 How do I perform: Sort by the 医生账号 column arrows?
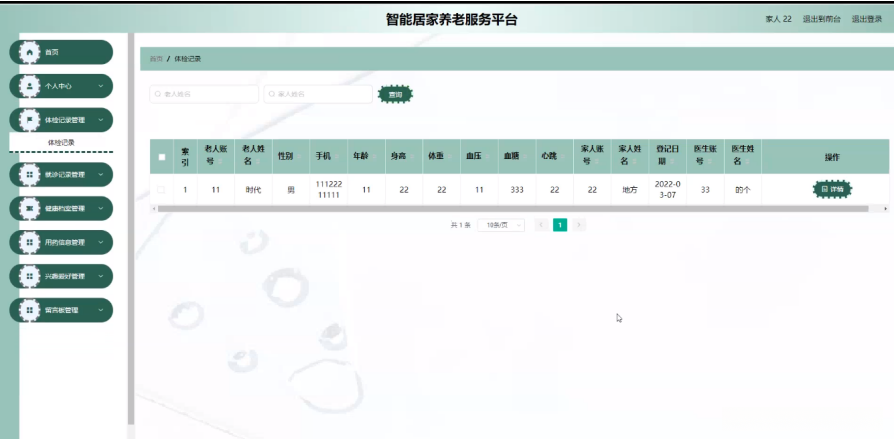(709, 162)
